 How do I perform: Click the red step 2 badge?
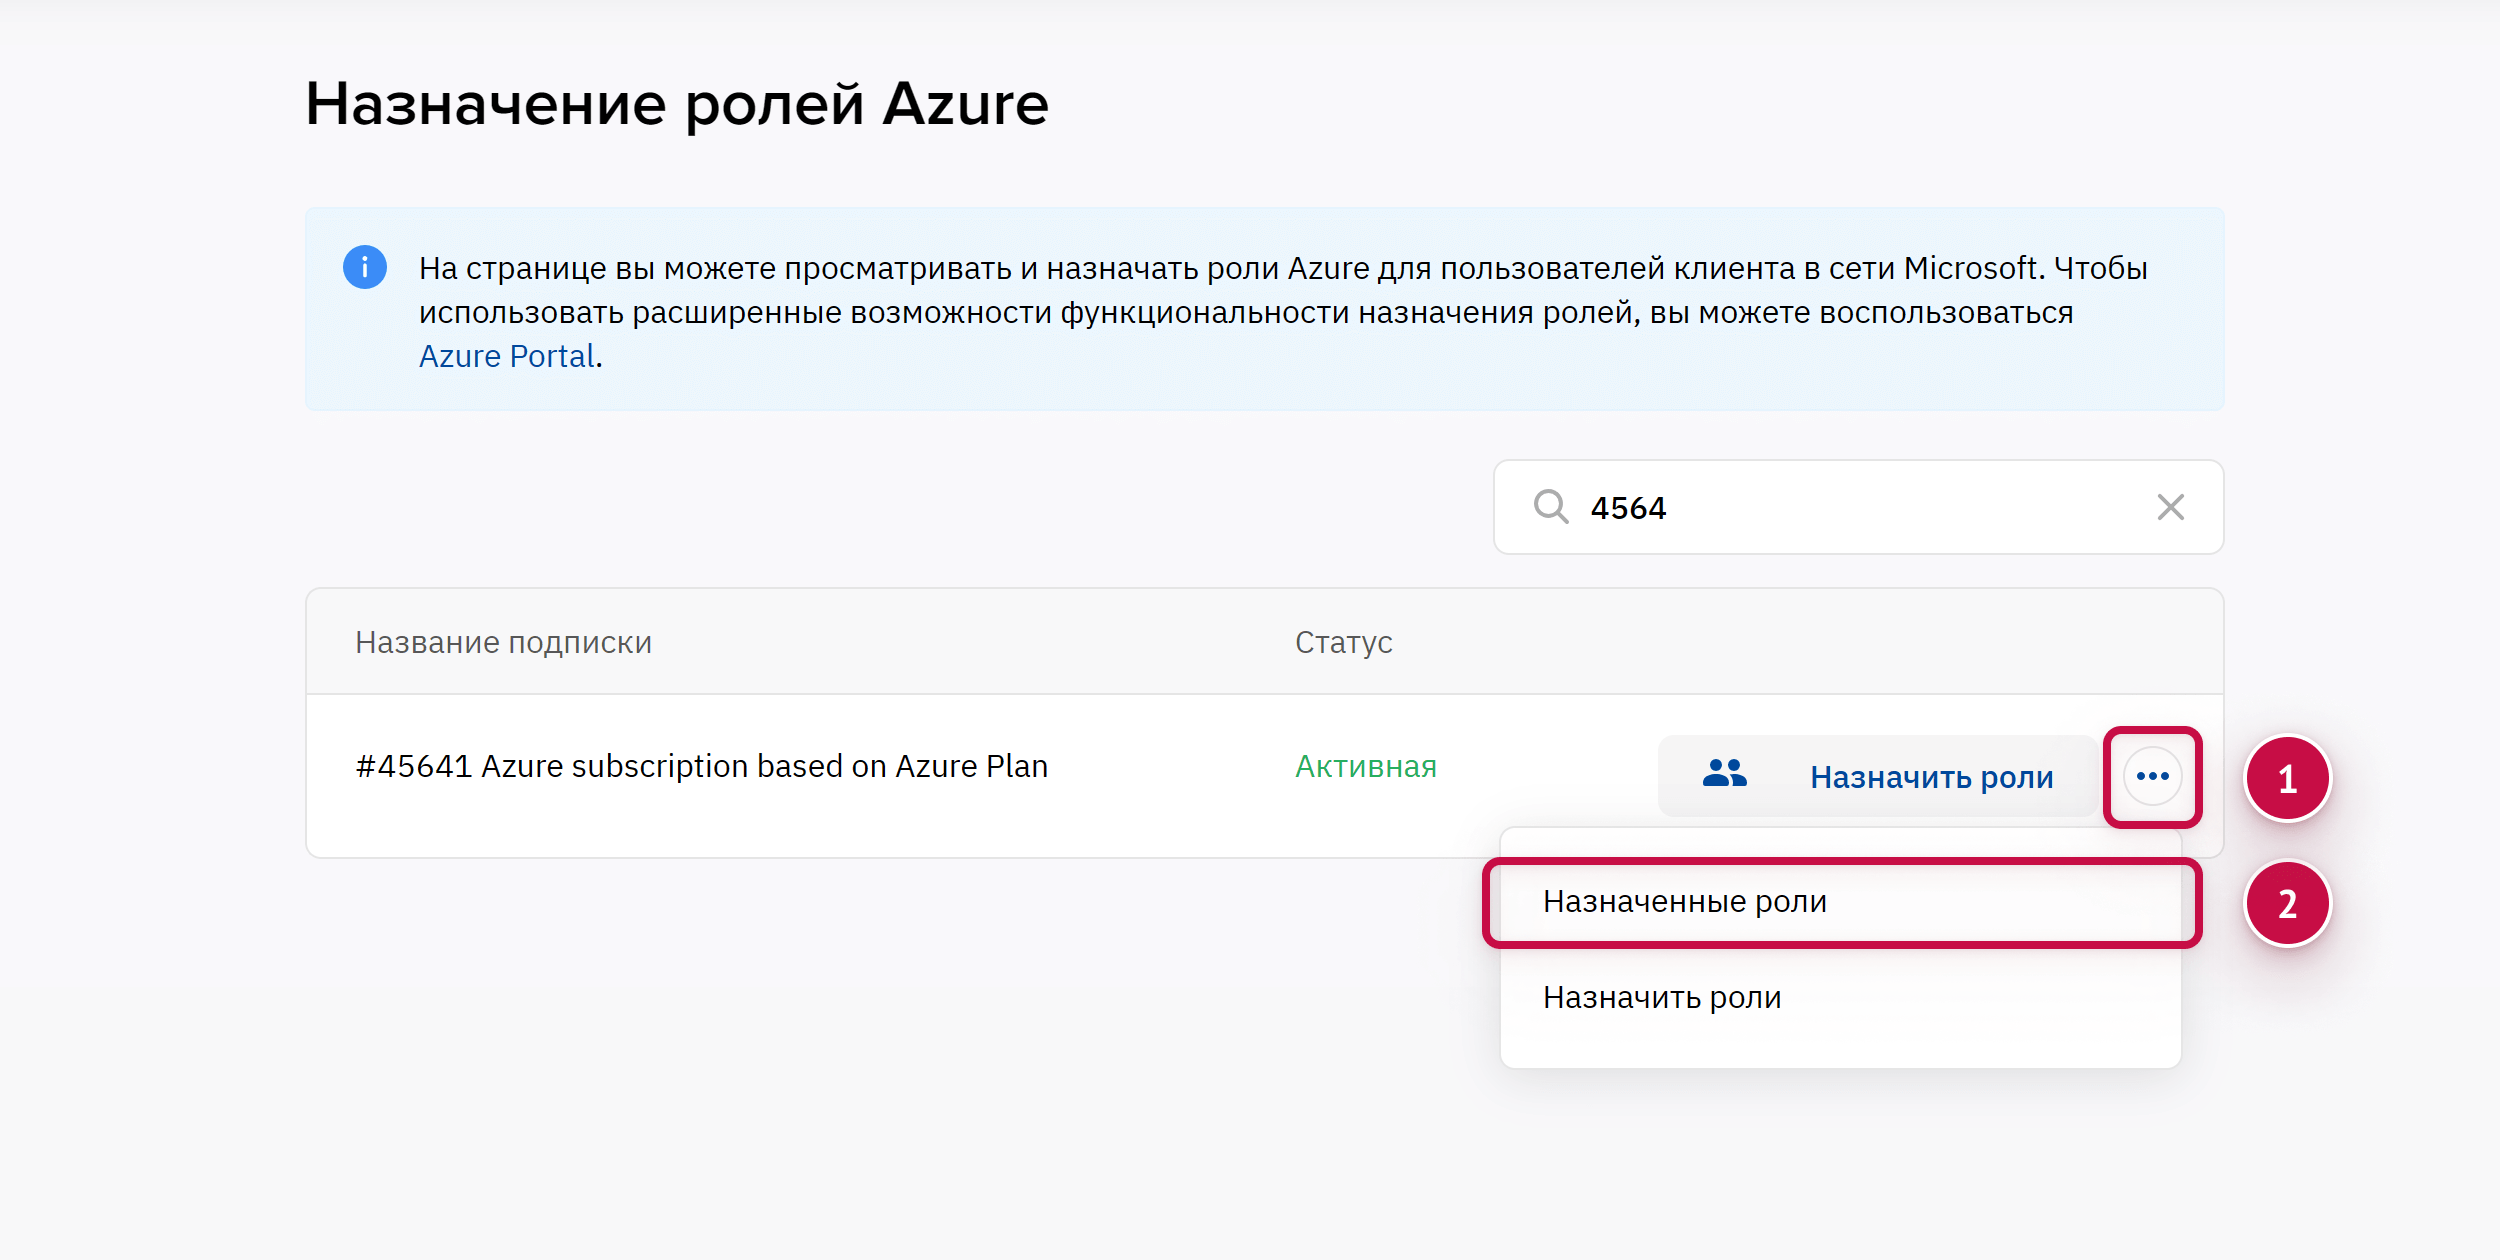tap(2287, 904)
